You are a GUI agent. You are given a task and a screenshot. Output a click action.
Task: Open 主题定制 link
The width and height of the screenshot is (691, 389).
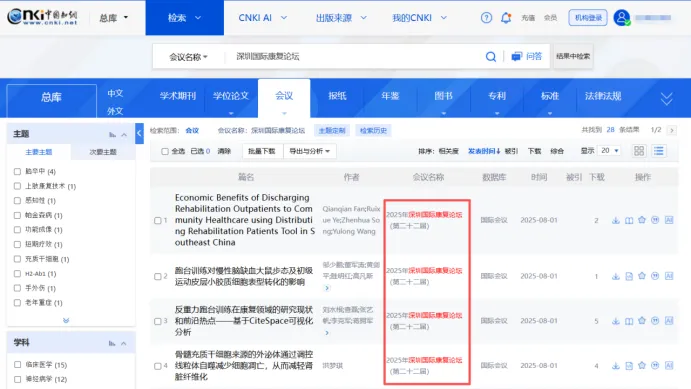pyautogui.click(x=332, y=130)
